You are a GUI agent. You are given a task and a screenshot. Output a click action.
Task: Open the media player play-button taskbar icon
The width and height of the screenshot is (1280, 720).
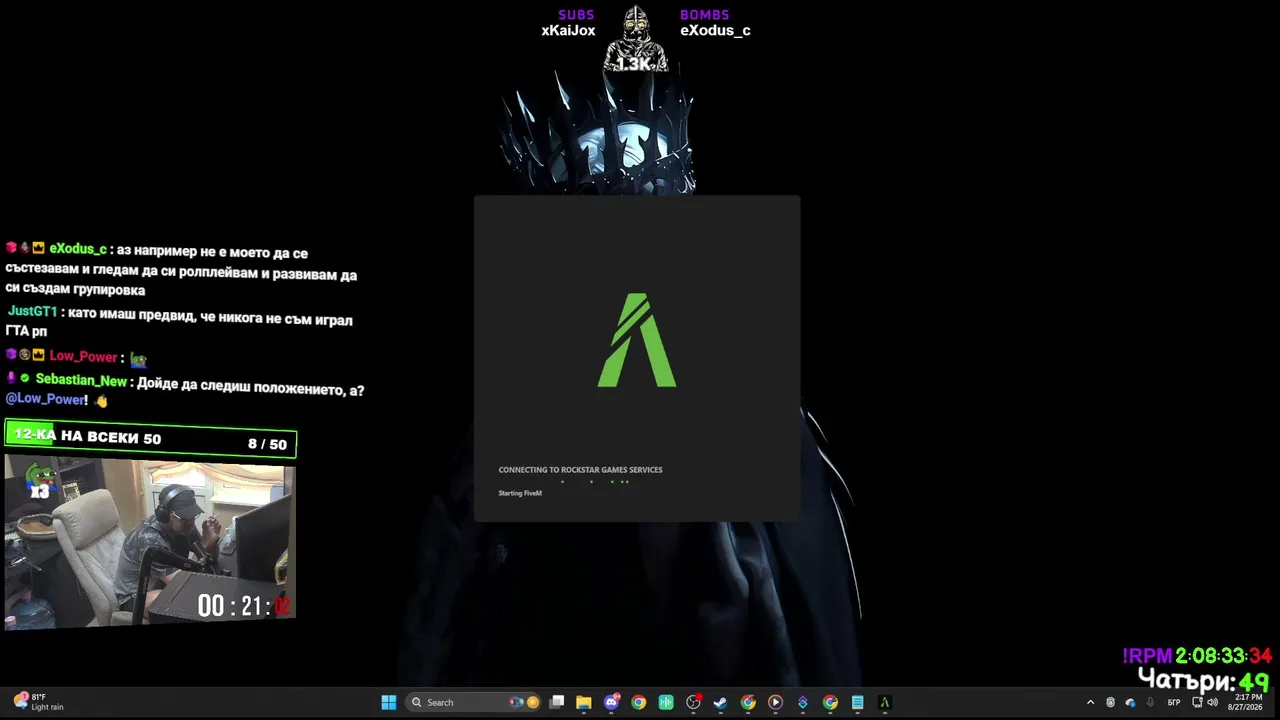click(775, 702)
